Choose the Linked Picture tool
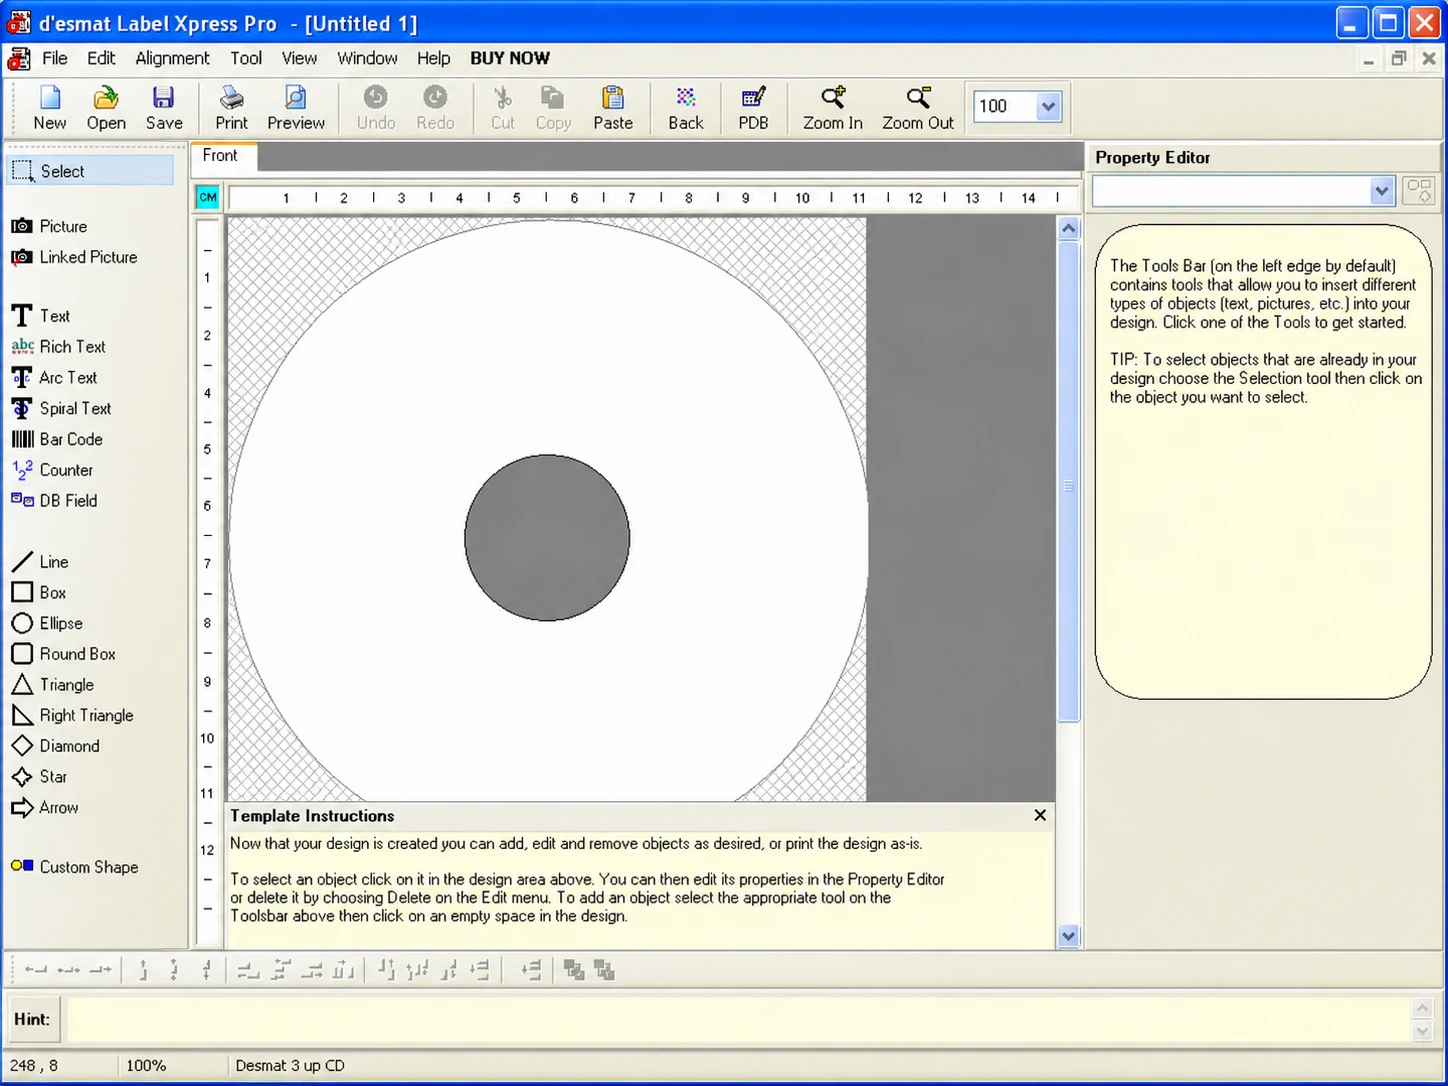 click(74, 257)
